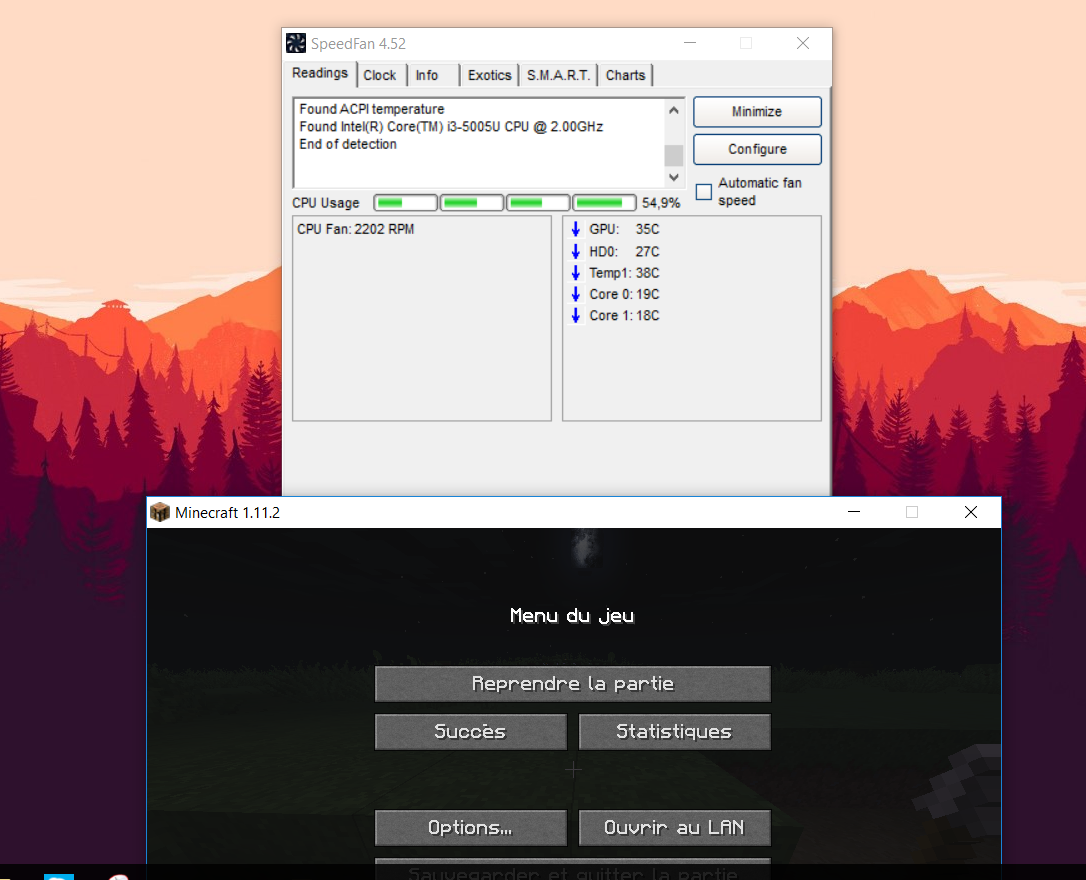Open SpeedFan Configure dialog
The image size is (1086, 880).
pos(757,149)
